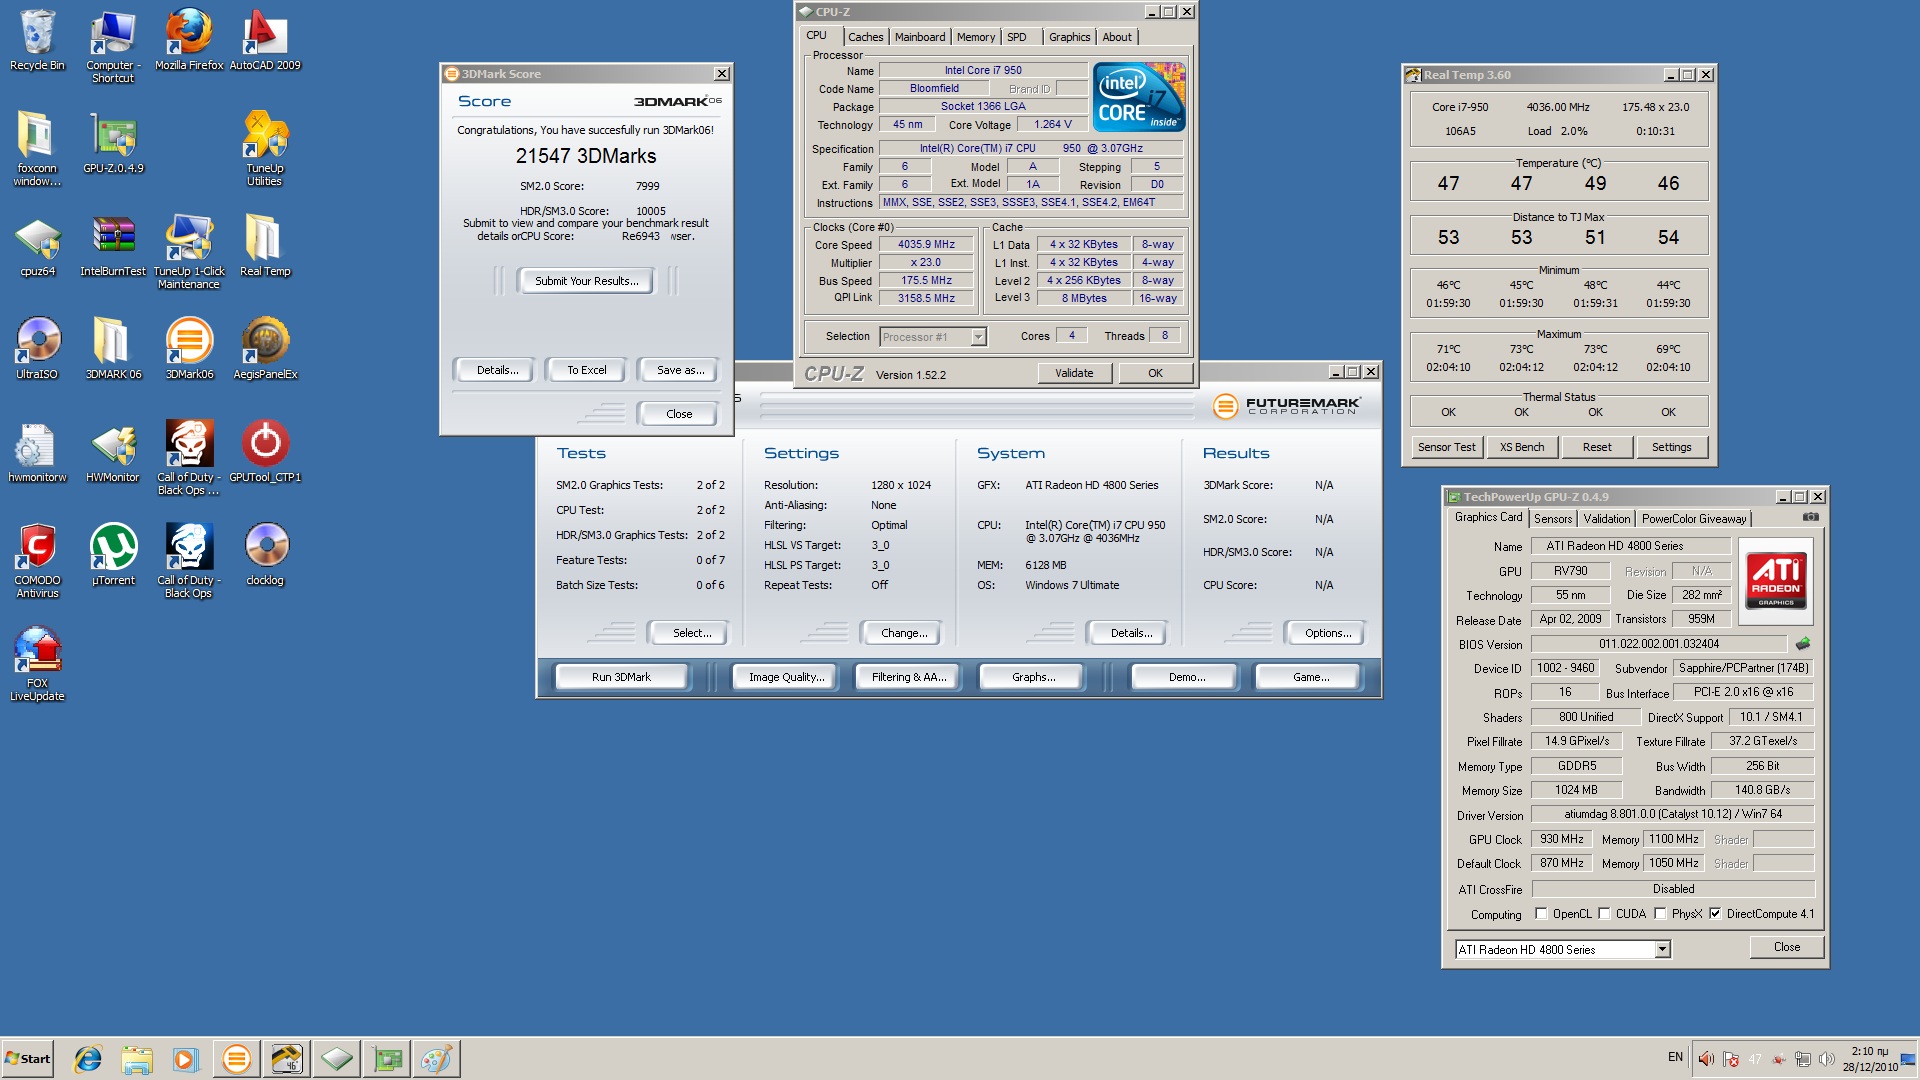Open AutoCAD 2009 desktop shortcut

click(265, 40)
